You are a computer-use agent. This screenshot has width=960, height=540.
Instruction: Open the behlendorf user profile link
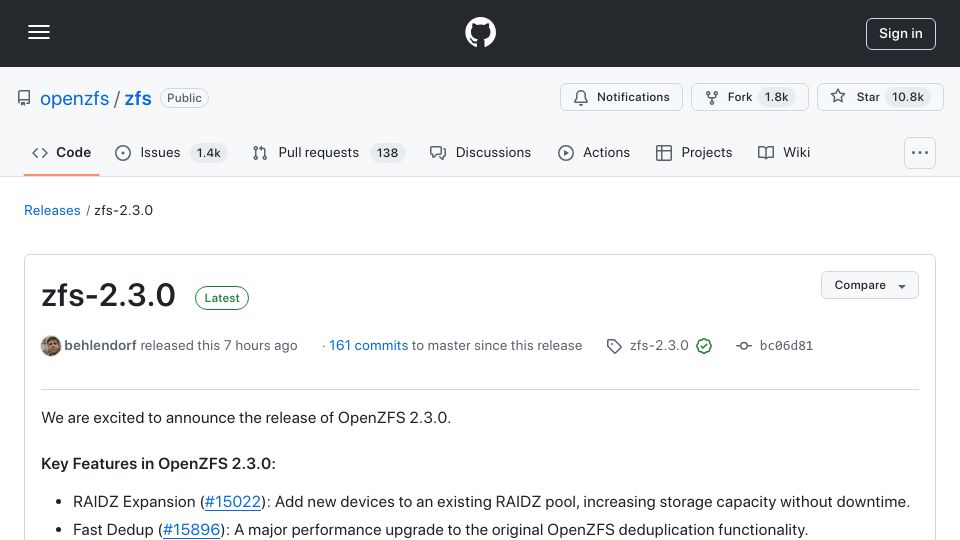click(100, 345)
